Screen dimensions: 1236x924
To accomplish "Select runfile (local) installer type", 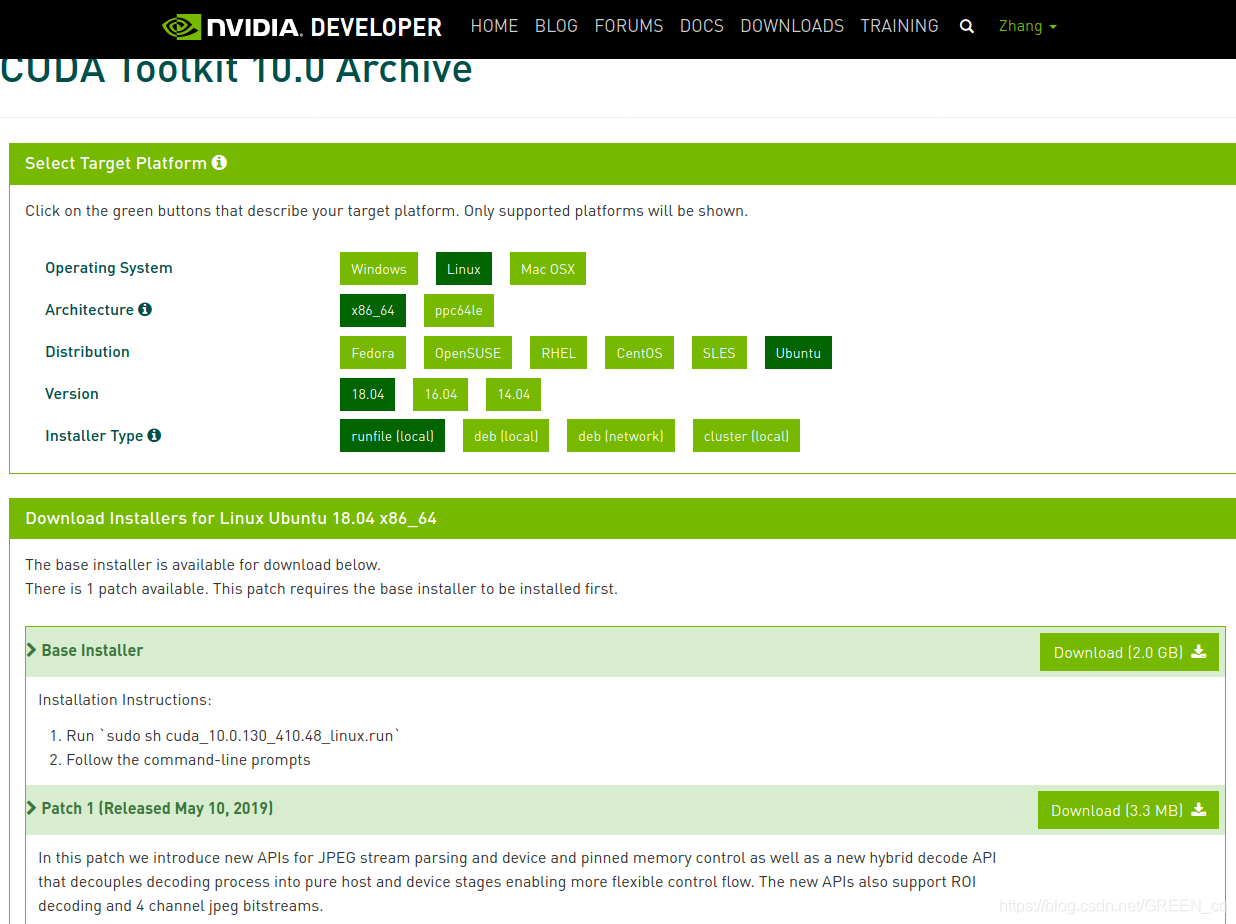I will 393,436.
